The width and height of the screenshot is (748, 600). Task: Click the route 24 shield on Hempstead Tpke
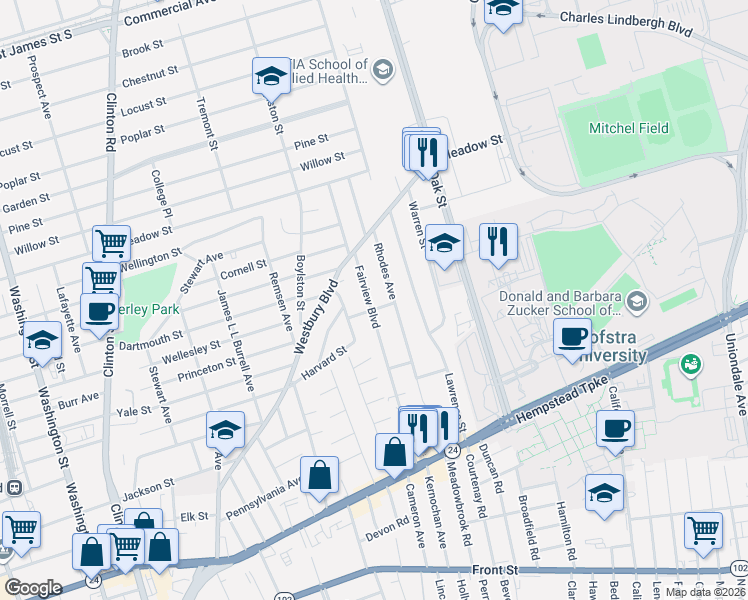453,450
